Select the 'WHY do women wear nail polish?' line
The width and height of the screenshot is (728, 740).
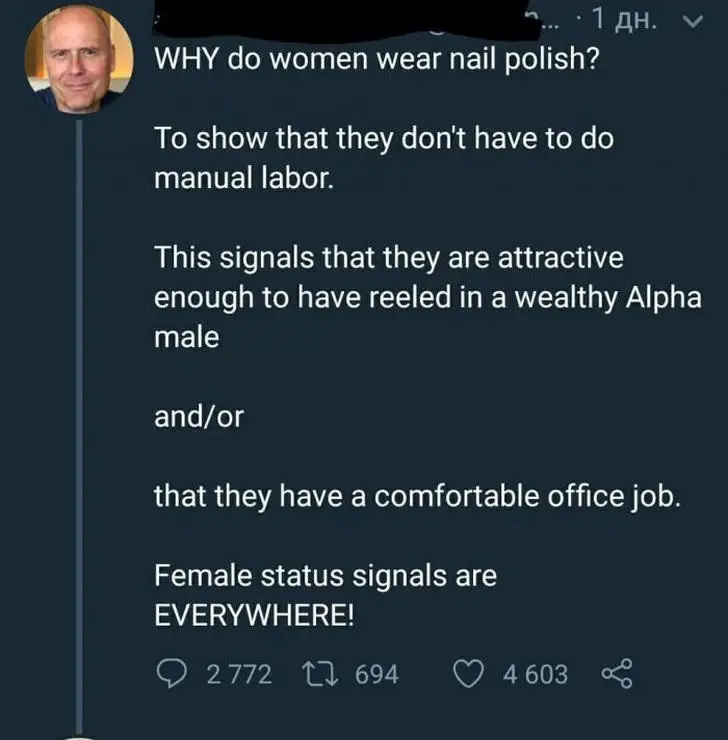pyautogui.click(x=377, y=59)
